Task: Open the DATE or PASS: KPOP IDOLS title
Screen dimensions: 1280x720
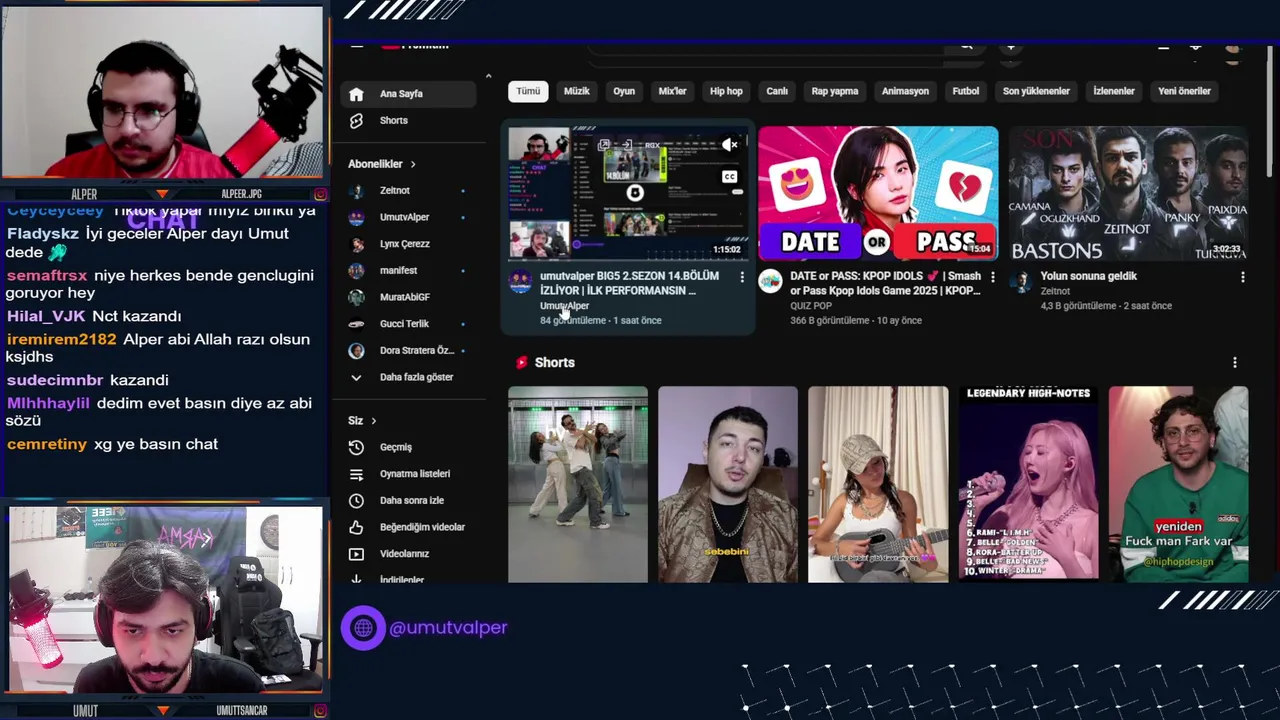Action: click(886, 283)
